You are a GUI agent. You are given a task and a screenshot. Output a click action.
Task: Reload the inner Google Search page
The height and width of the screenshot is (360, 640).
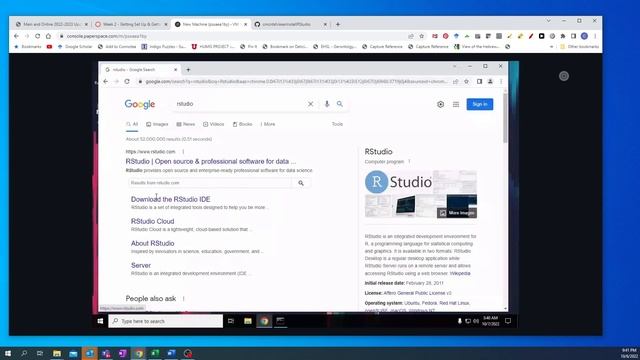tap(127, 82)
